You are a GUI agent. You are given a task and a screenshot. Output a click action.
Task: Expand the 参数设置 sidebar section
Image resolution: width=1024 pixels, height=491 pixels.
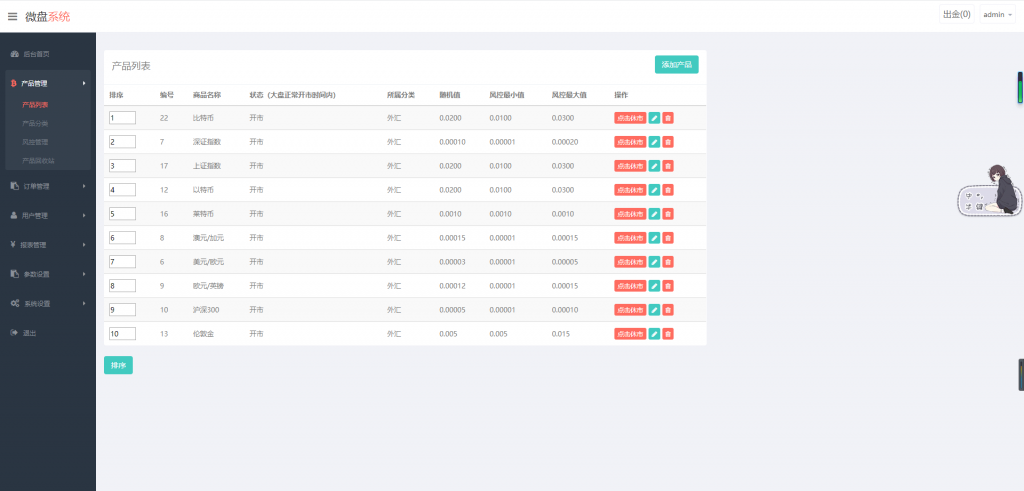[48, 274]
